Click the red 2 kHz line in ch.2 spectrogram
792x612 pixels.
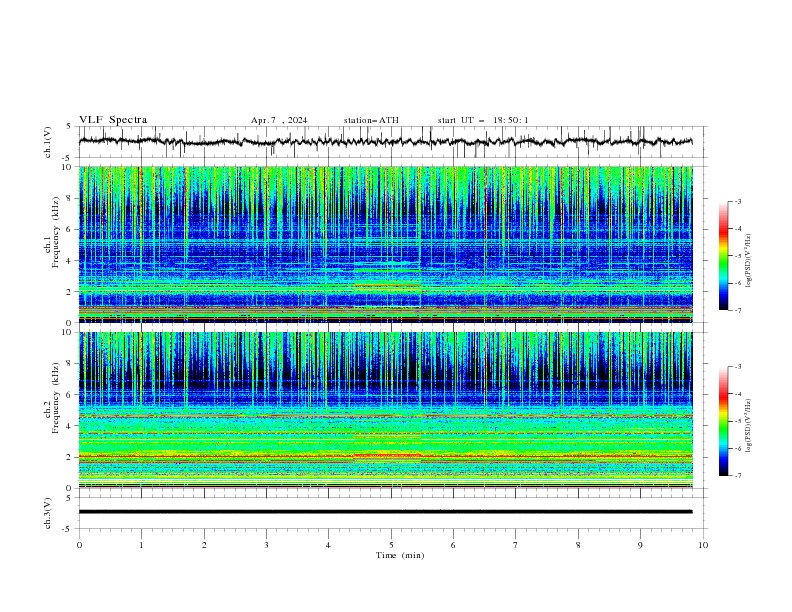(385, 456)
